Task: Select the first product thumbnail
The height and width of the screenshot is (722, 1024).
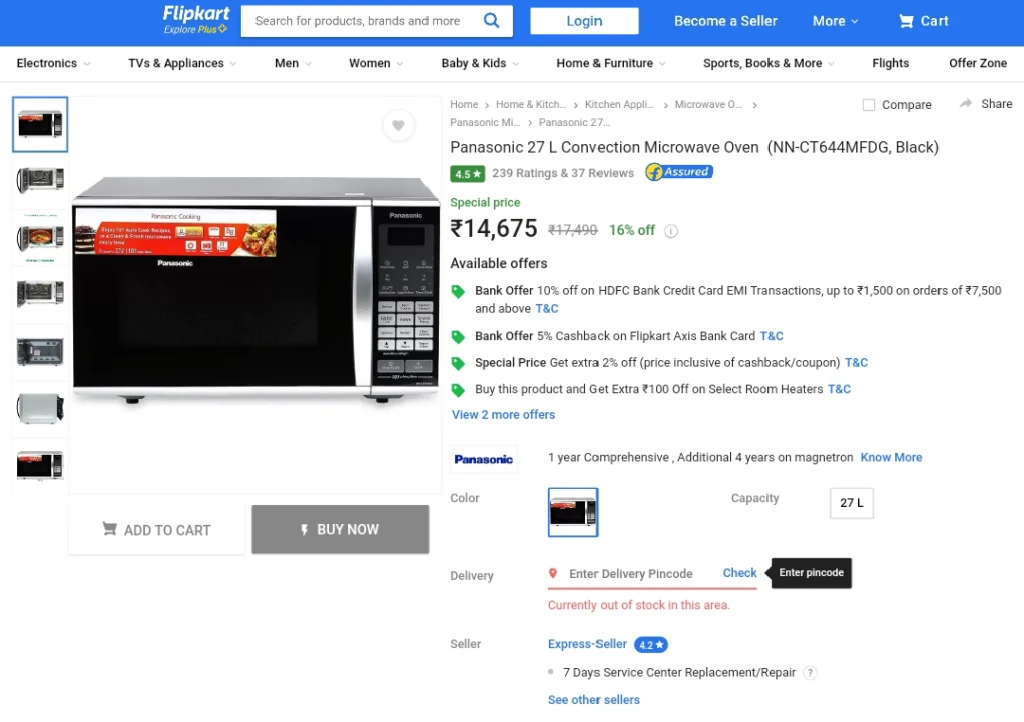Action: pos(40,124)
